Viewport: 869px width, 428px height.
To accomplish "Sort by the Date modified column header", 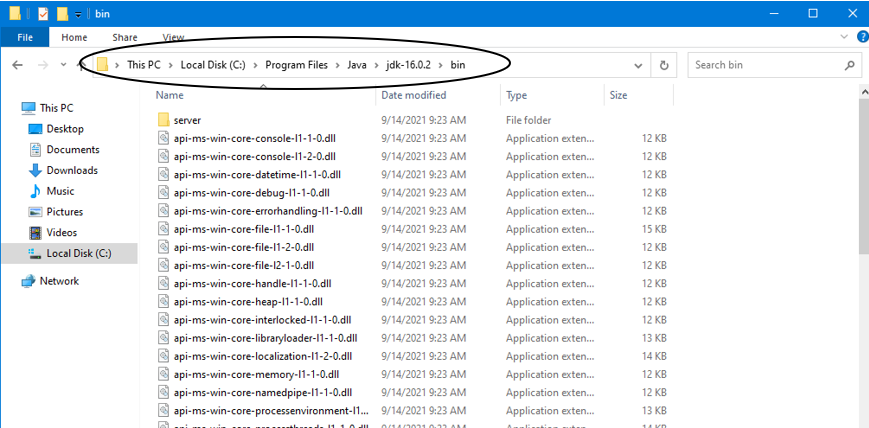I will 413,95.
